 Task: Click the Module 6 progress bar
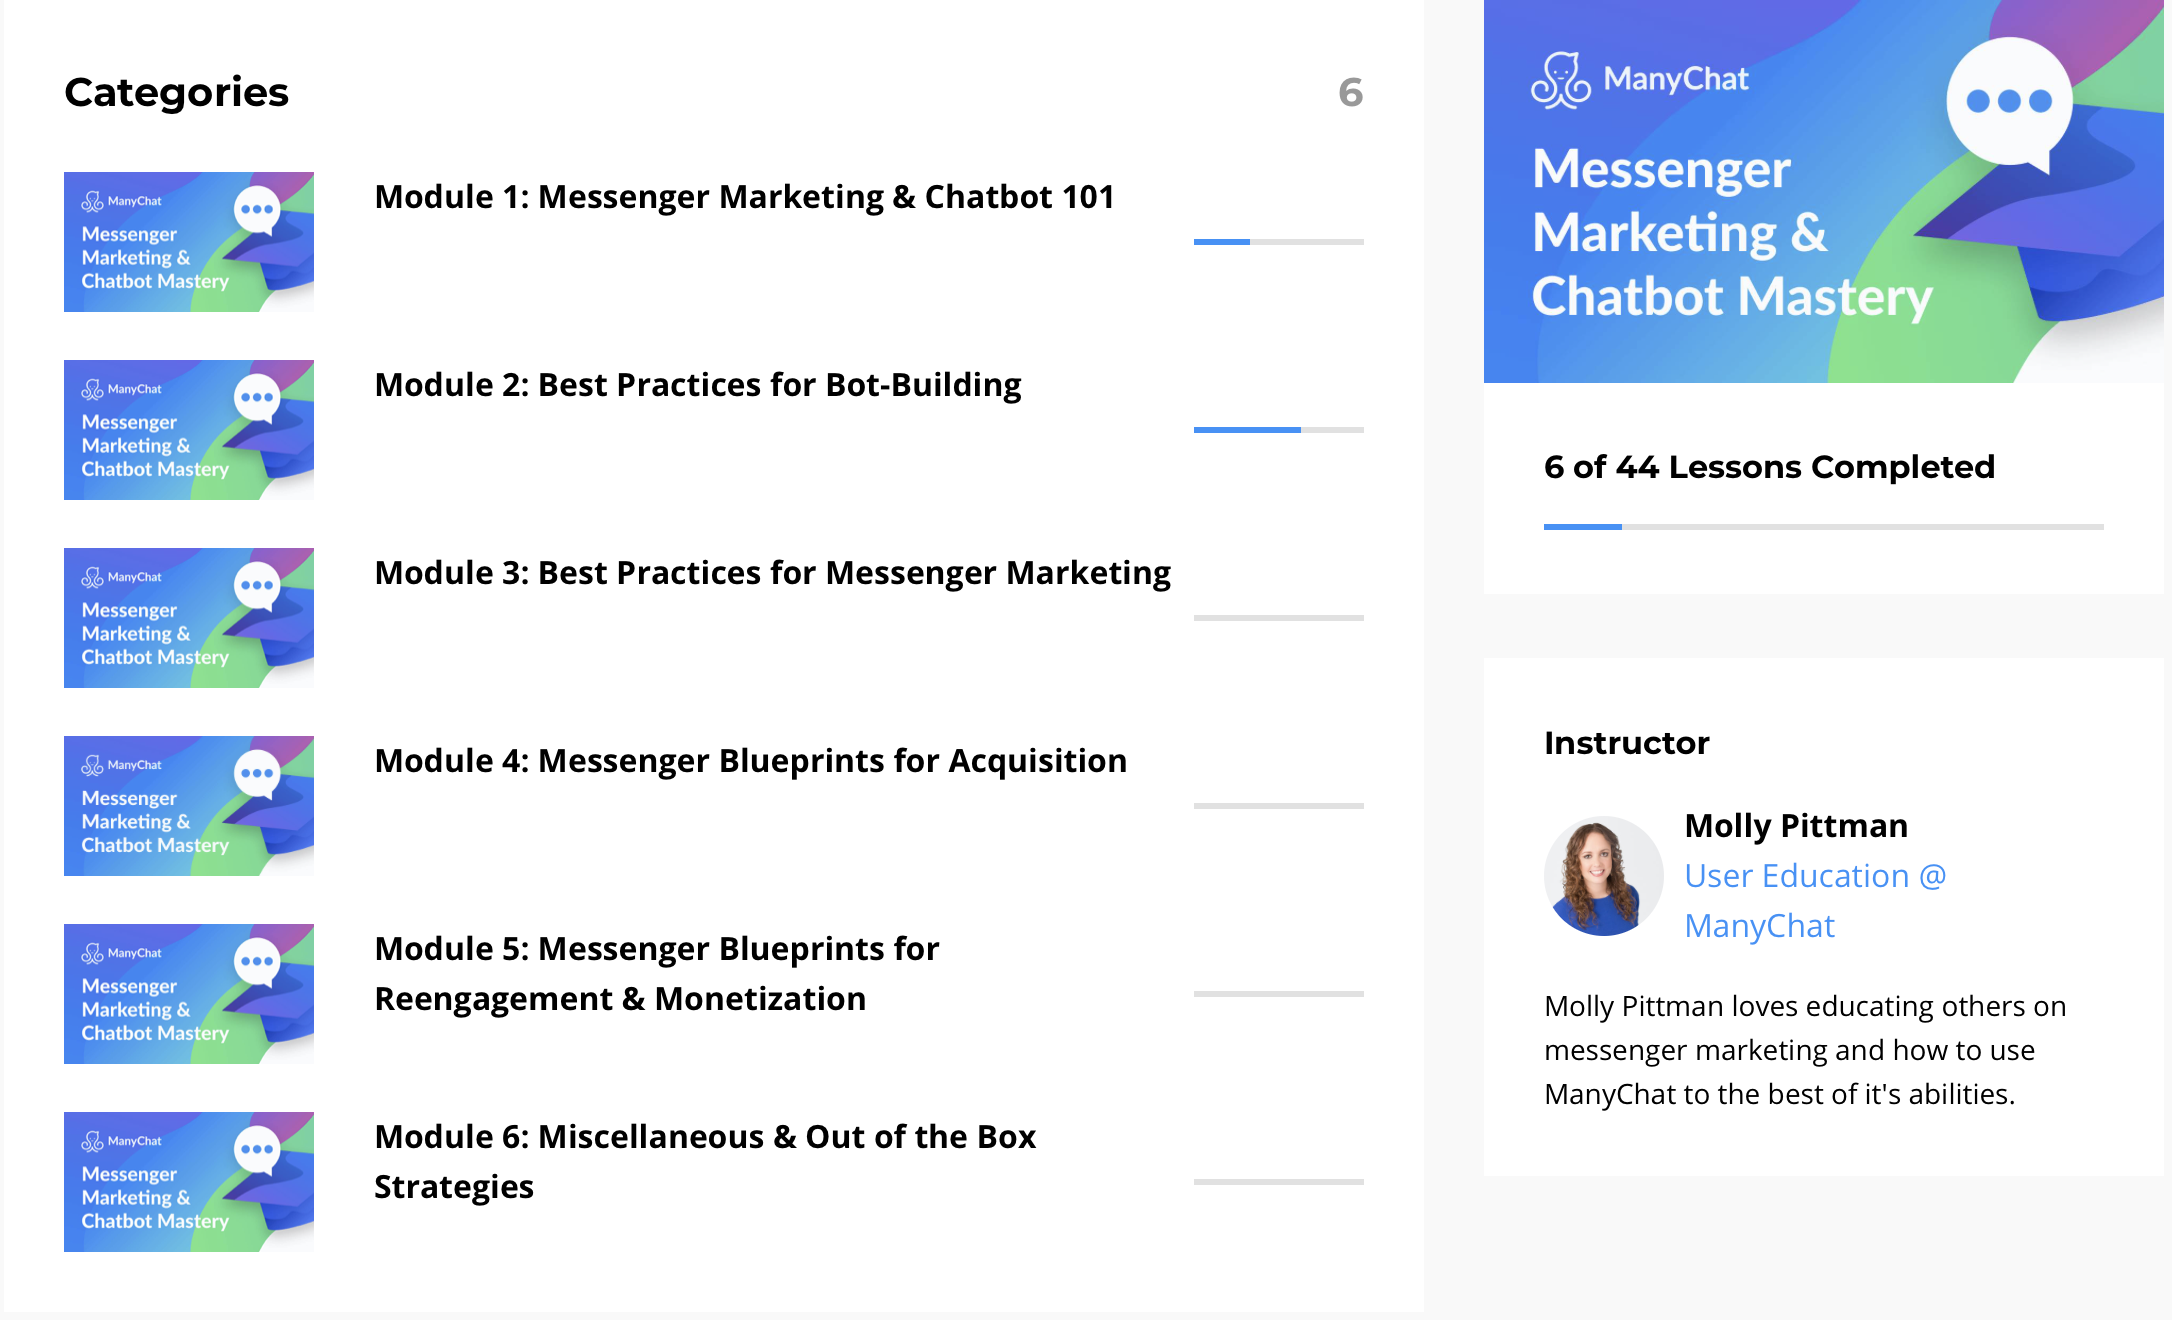pos(1279,1182)
